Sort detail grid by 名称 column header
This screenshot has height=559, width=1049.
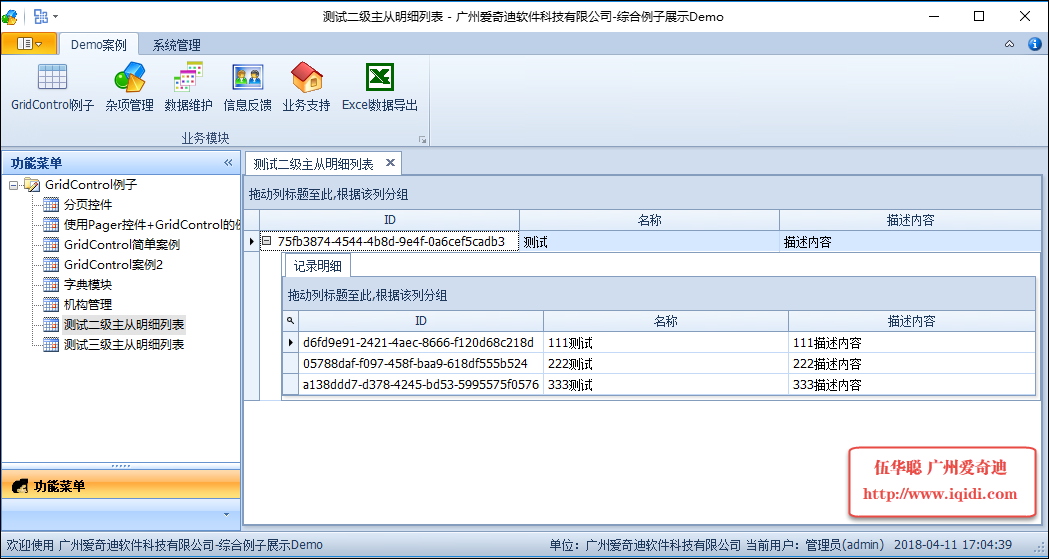coord(666,321)
